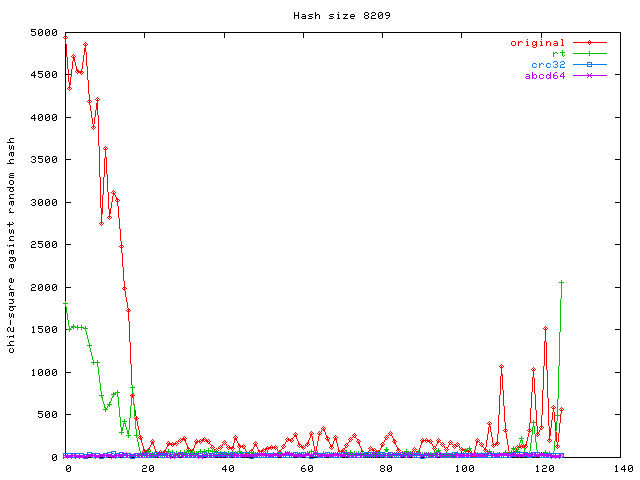Click the x-axis value 20

[148, 469]
